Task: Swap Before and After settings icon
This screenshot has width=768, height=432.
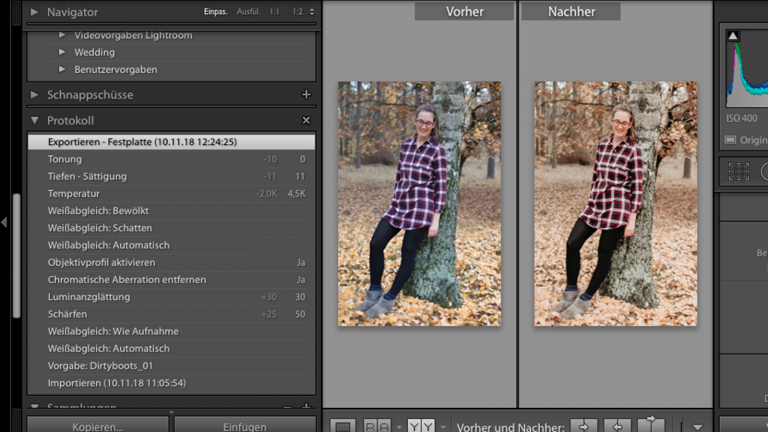Action: 651,425
